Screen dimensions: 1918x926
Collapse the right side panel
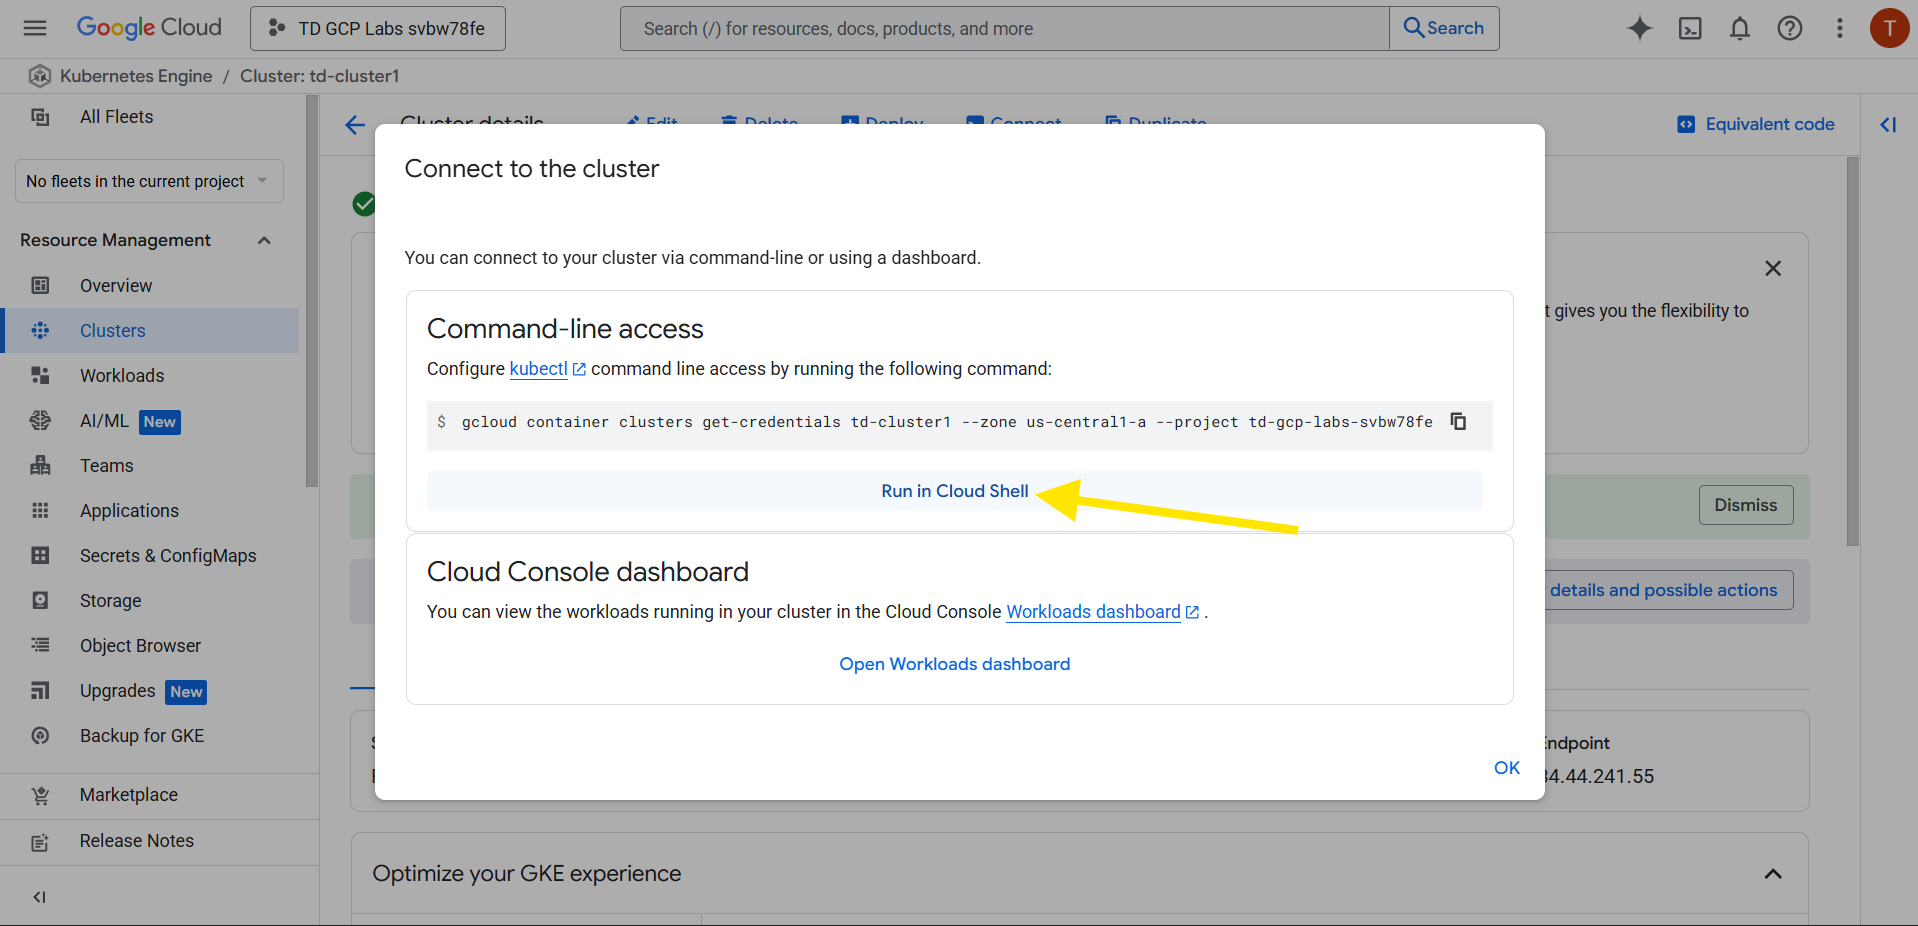(1888, 125)
